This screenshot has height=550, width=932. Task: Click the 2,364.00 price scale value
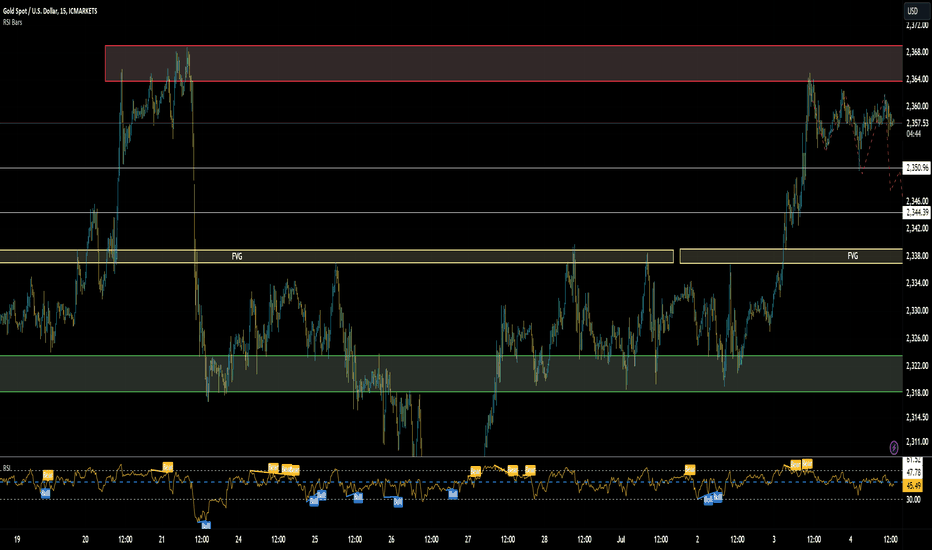click(917, 79)
